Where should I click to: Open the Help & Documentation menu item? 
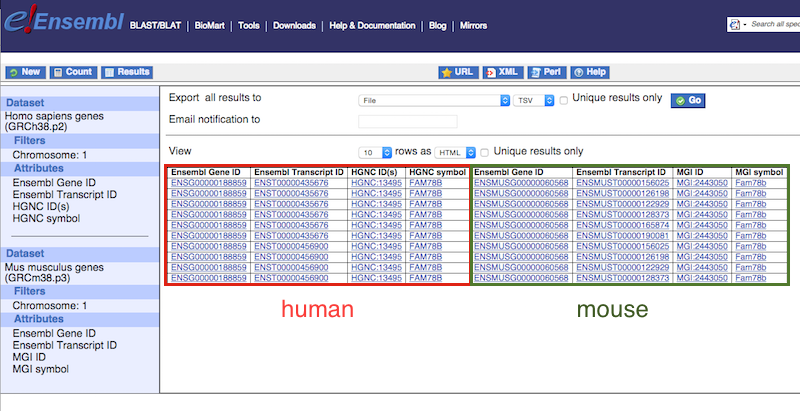374,26
